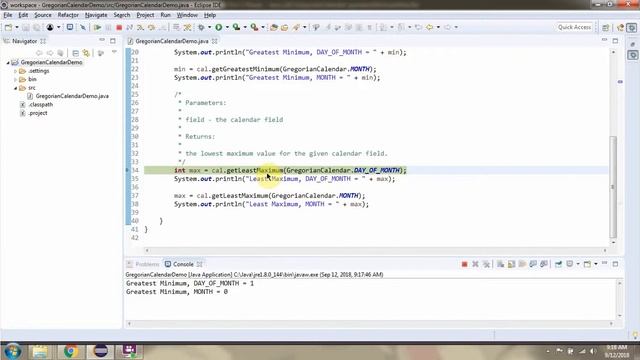This screenshot has width=640, height=360.
Task: Open the Project menu
Action: click(145, 15)
